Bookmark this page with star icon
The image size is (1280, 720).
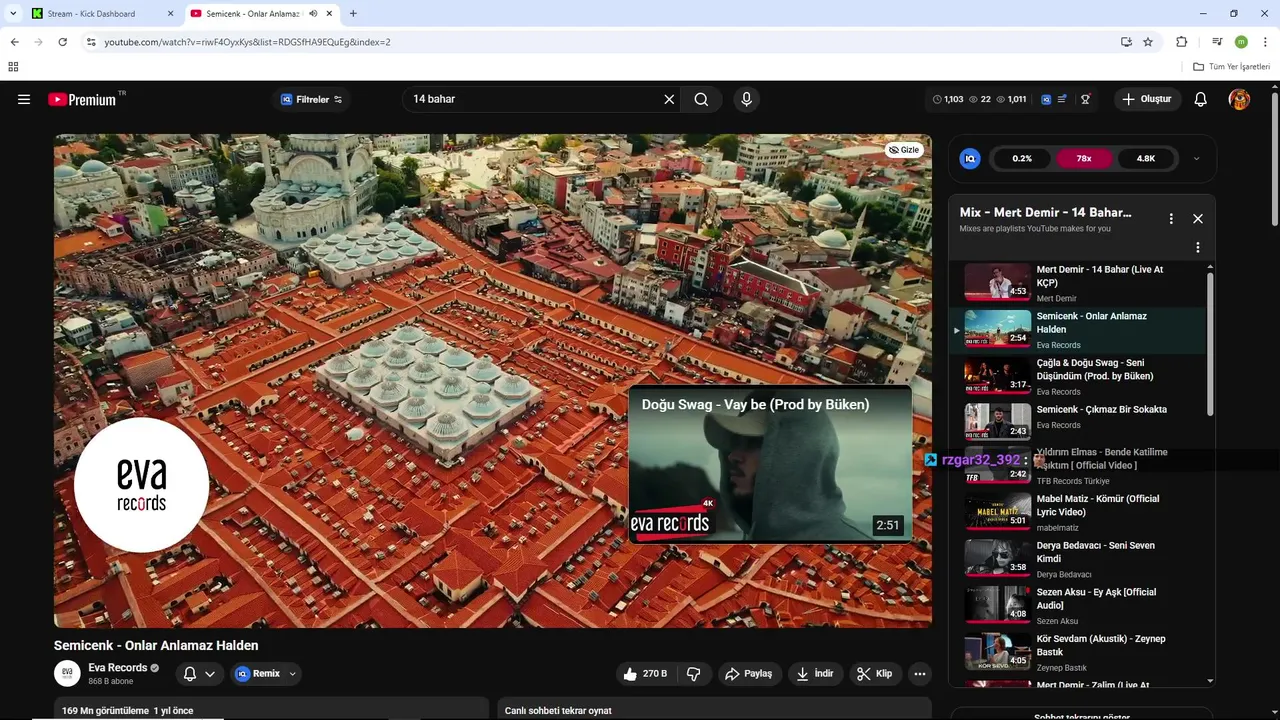(1148, 42)
